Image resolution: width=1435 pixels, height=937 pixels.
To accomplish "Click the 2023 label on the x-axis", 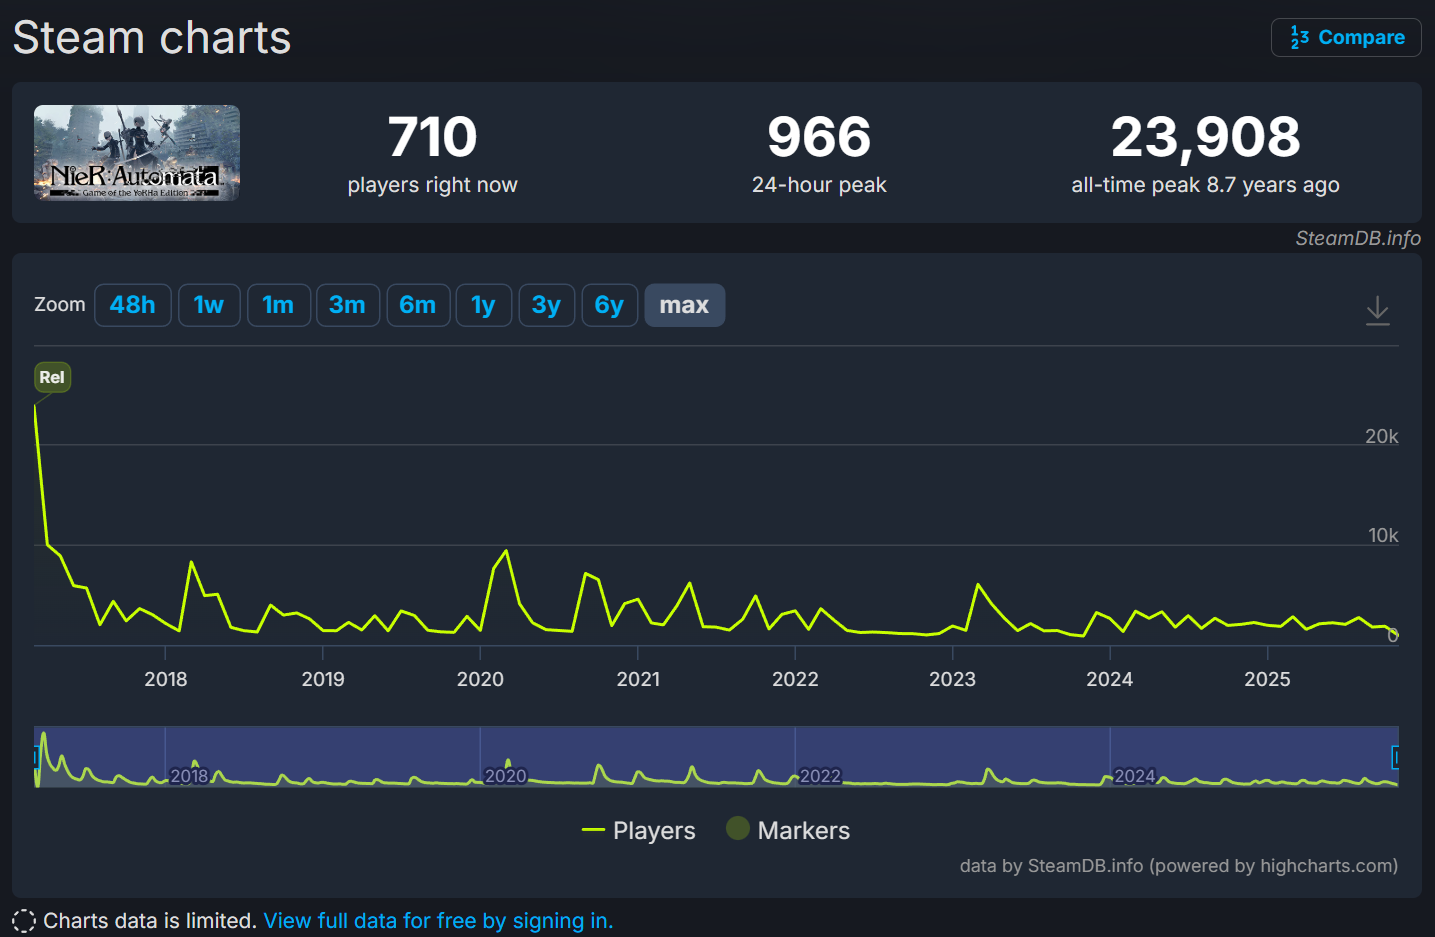I will (x=952, y=679).
